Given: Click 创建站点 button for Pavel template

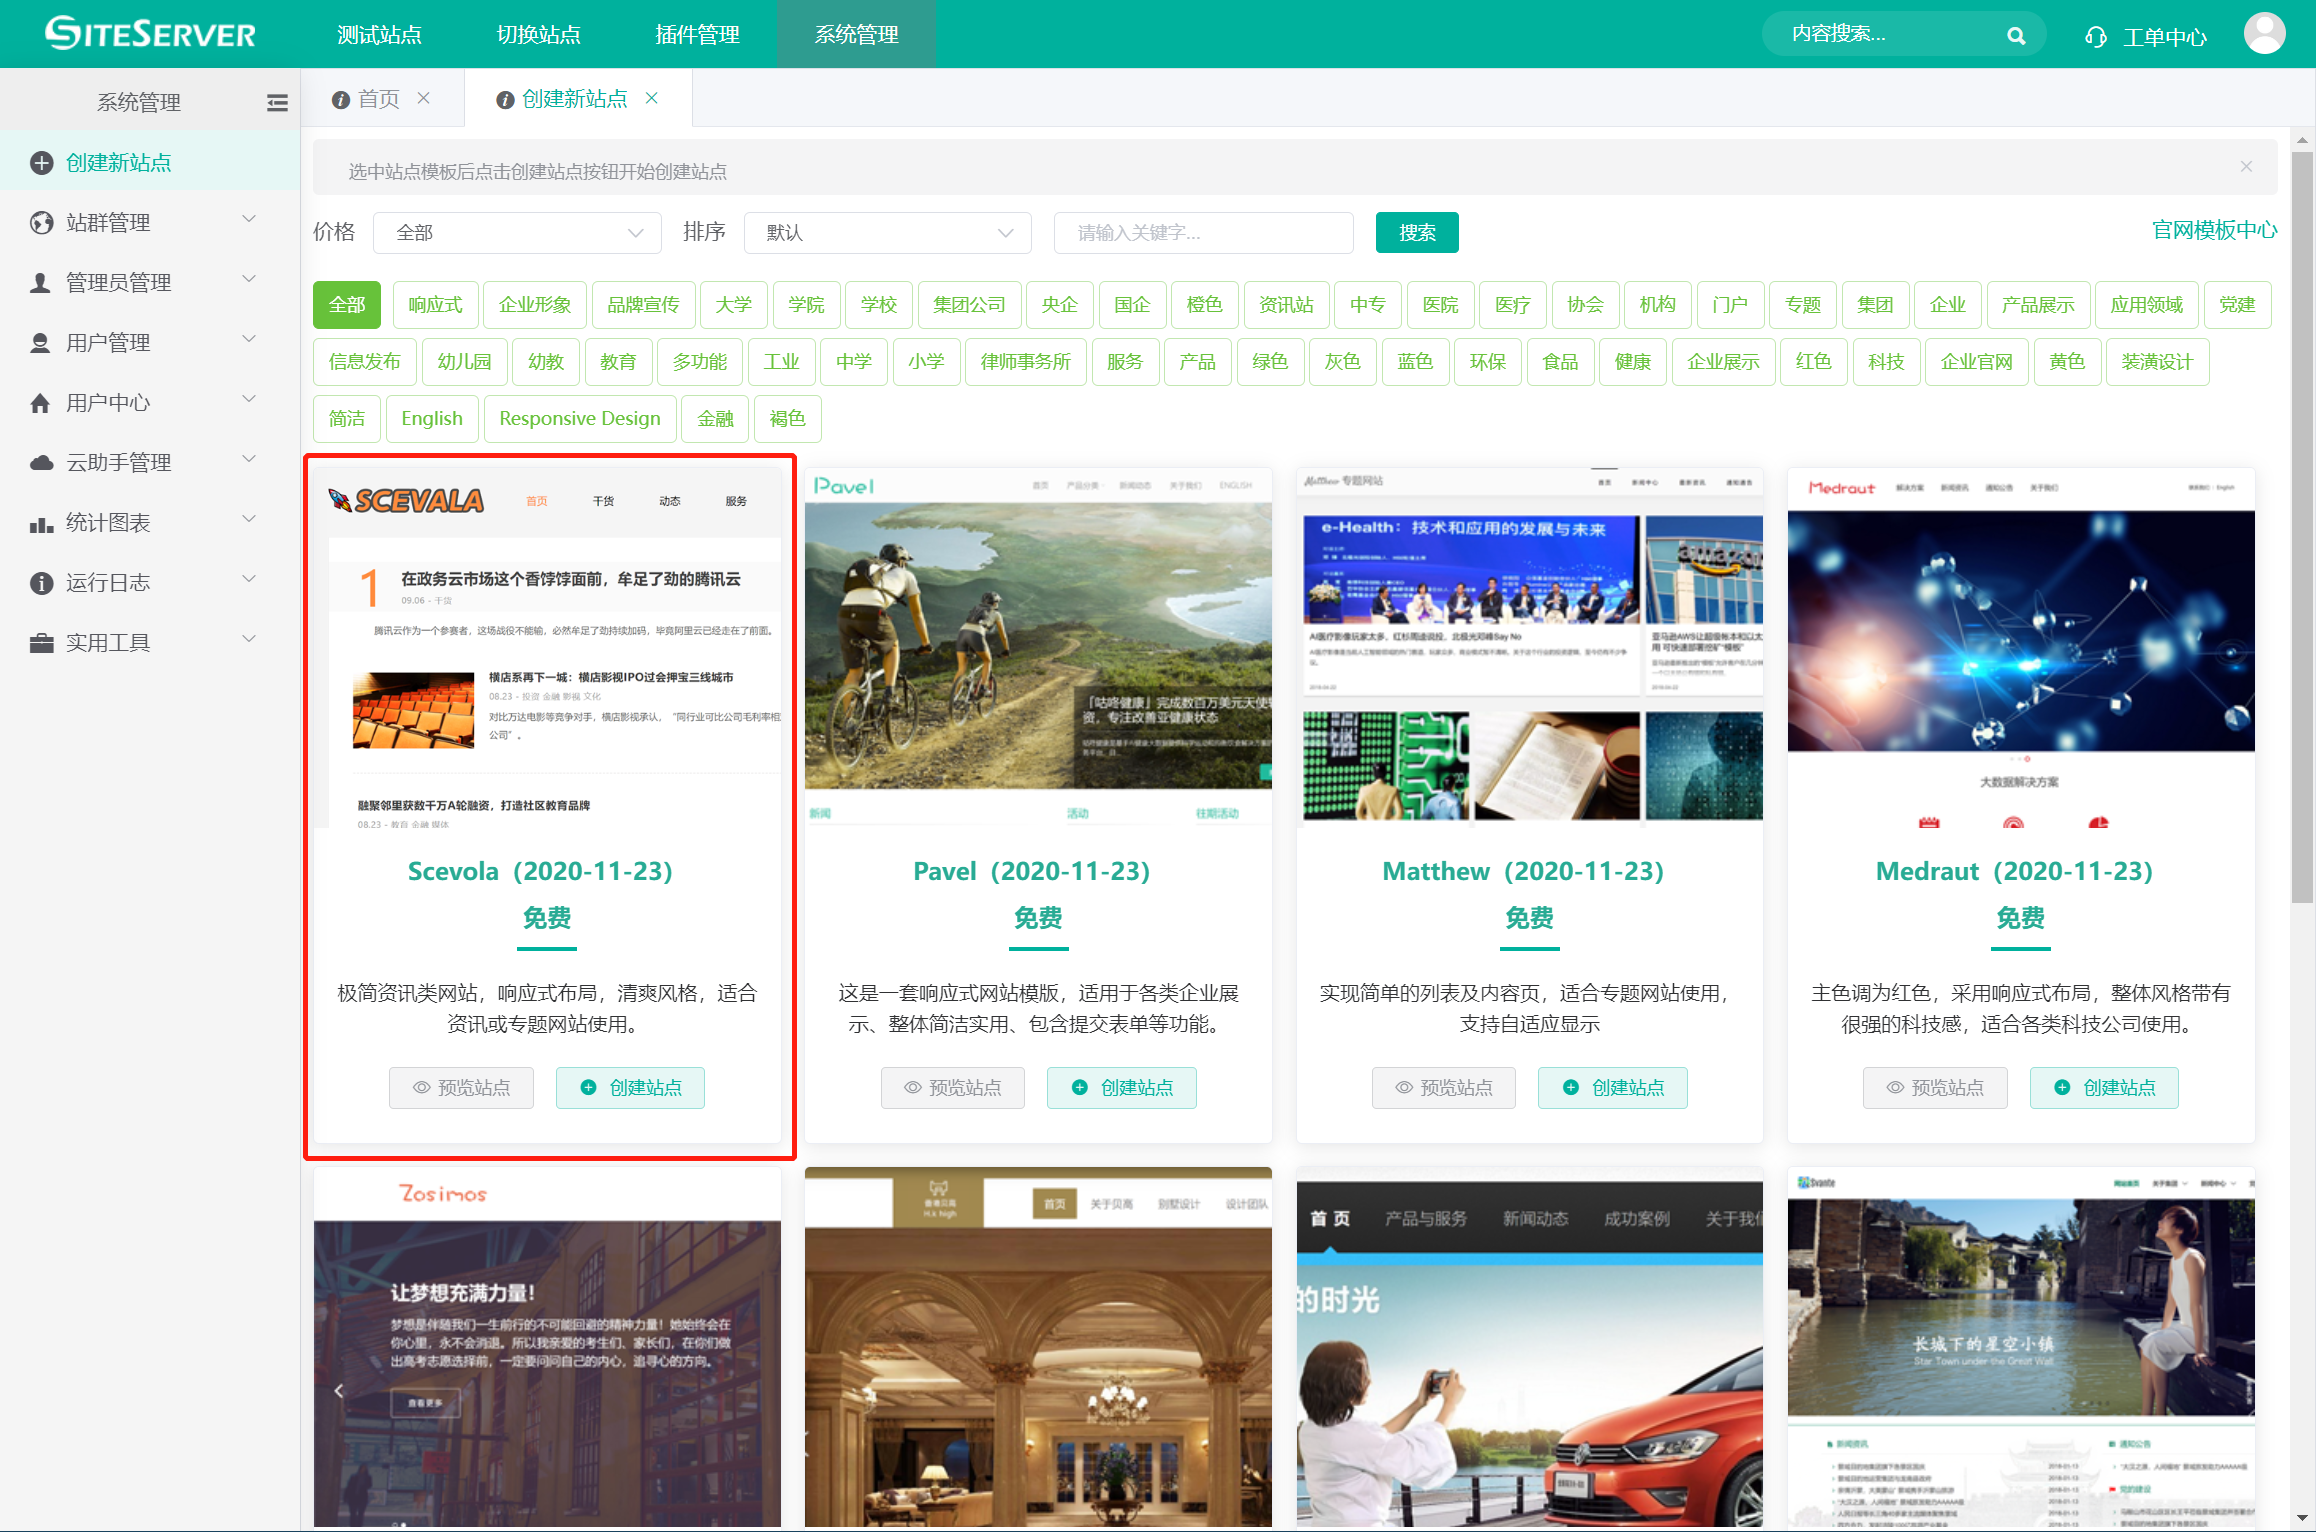Looking at the screenshot, I should [1121, 1088].
